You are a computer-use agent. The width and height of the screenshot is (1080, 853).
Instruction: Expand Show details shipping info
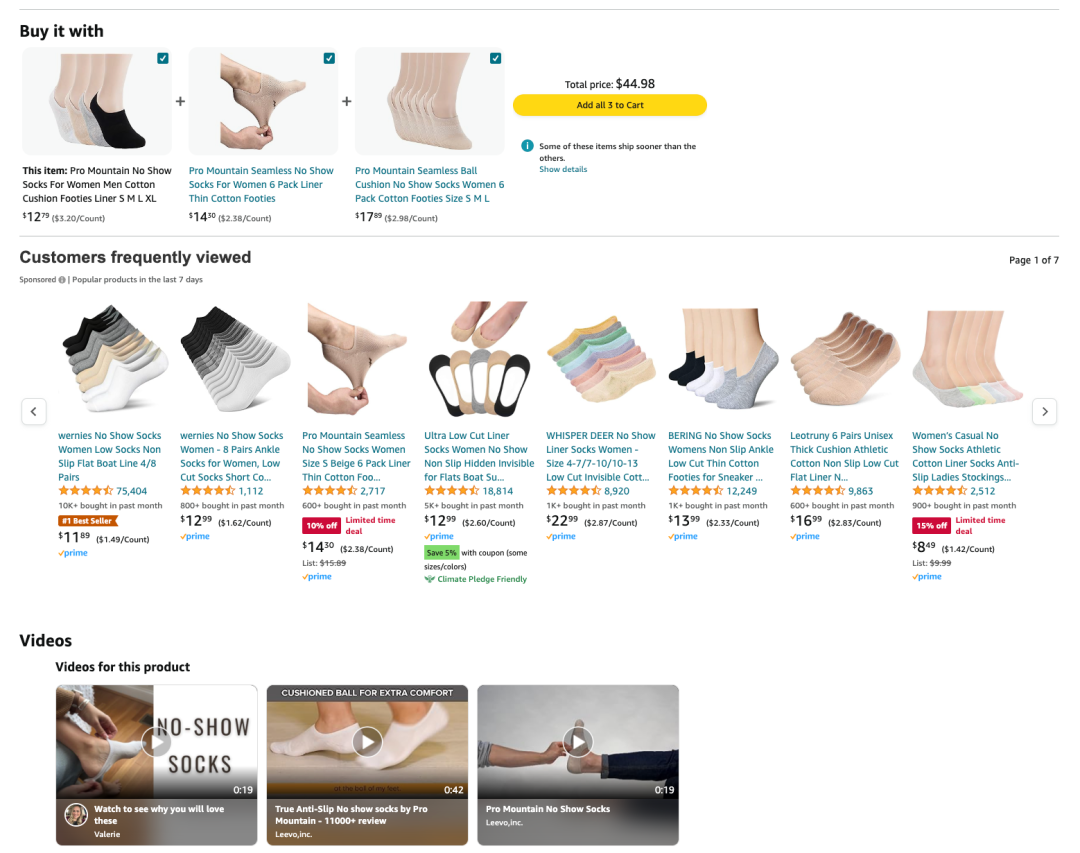click(x=563, y=169)
